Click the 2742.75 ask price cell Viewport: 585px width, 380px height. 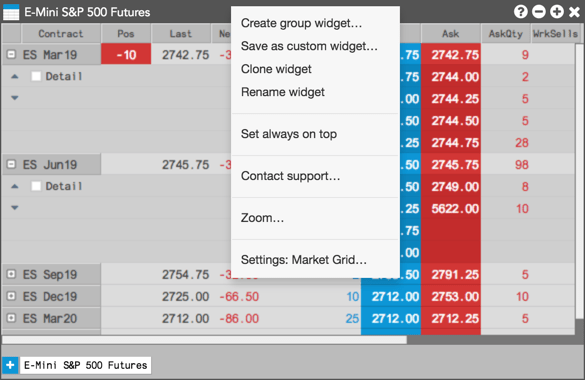pyautogui.click(x=451, y=55)
